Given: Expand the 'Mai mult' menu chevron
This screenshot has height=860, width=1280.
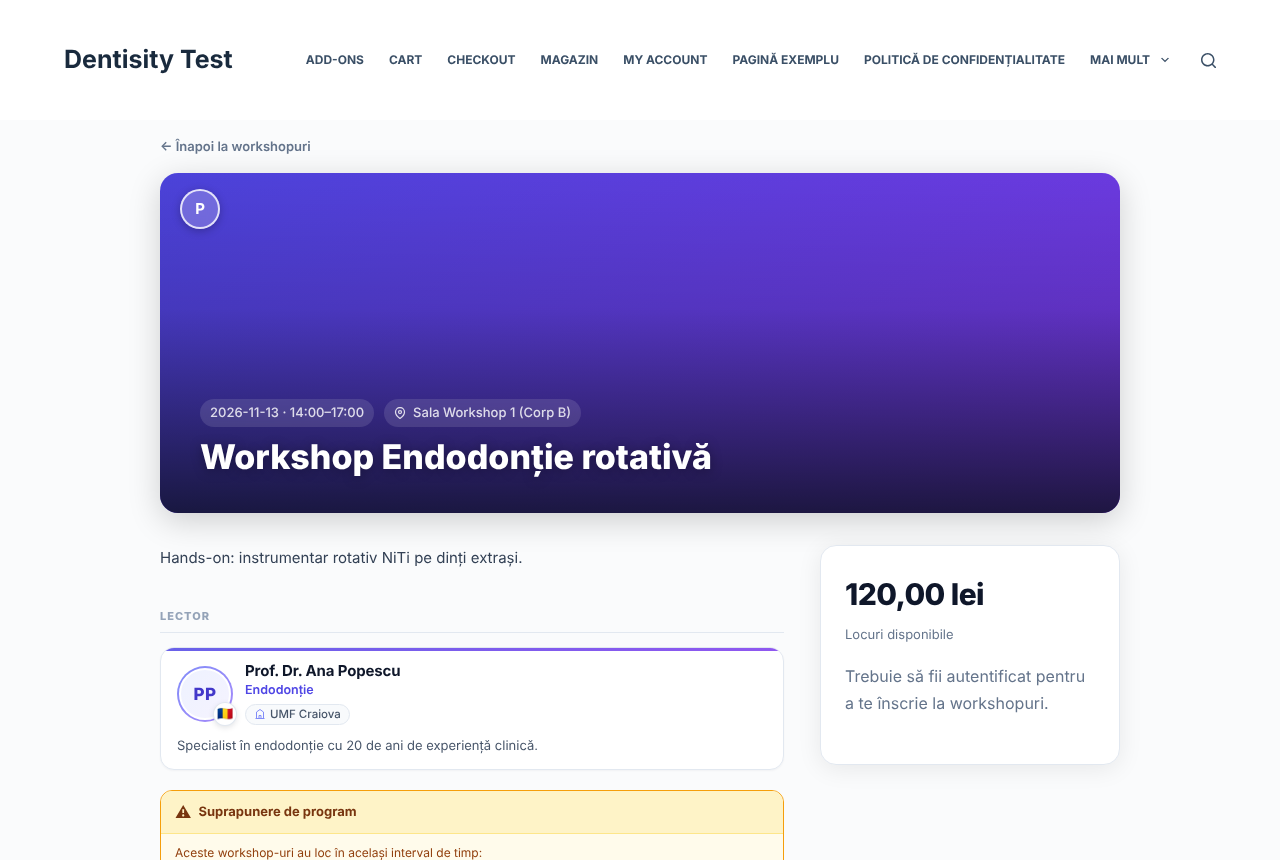Looking at the screenshot, I should tap(1165, 60).
